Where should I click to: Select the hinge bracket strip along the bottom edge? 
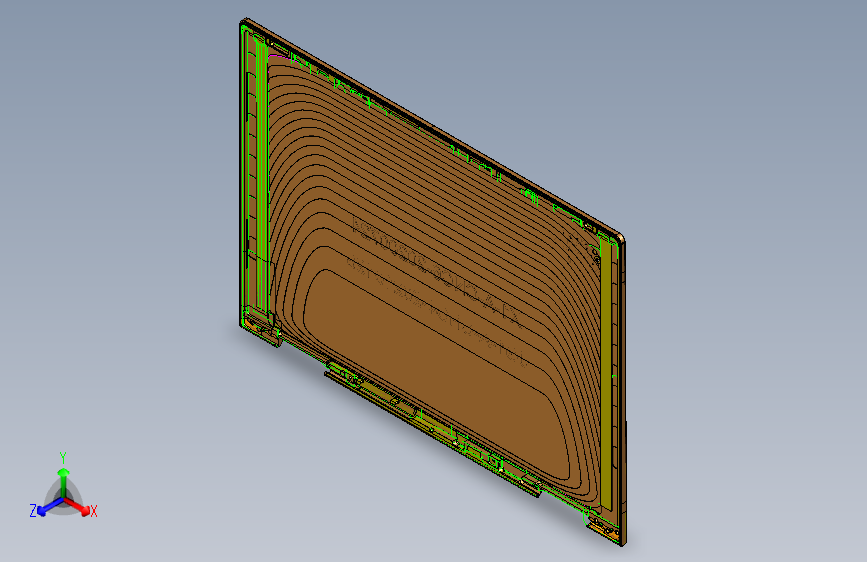coord(432,428)
